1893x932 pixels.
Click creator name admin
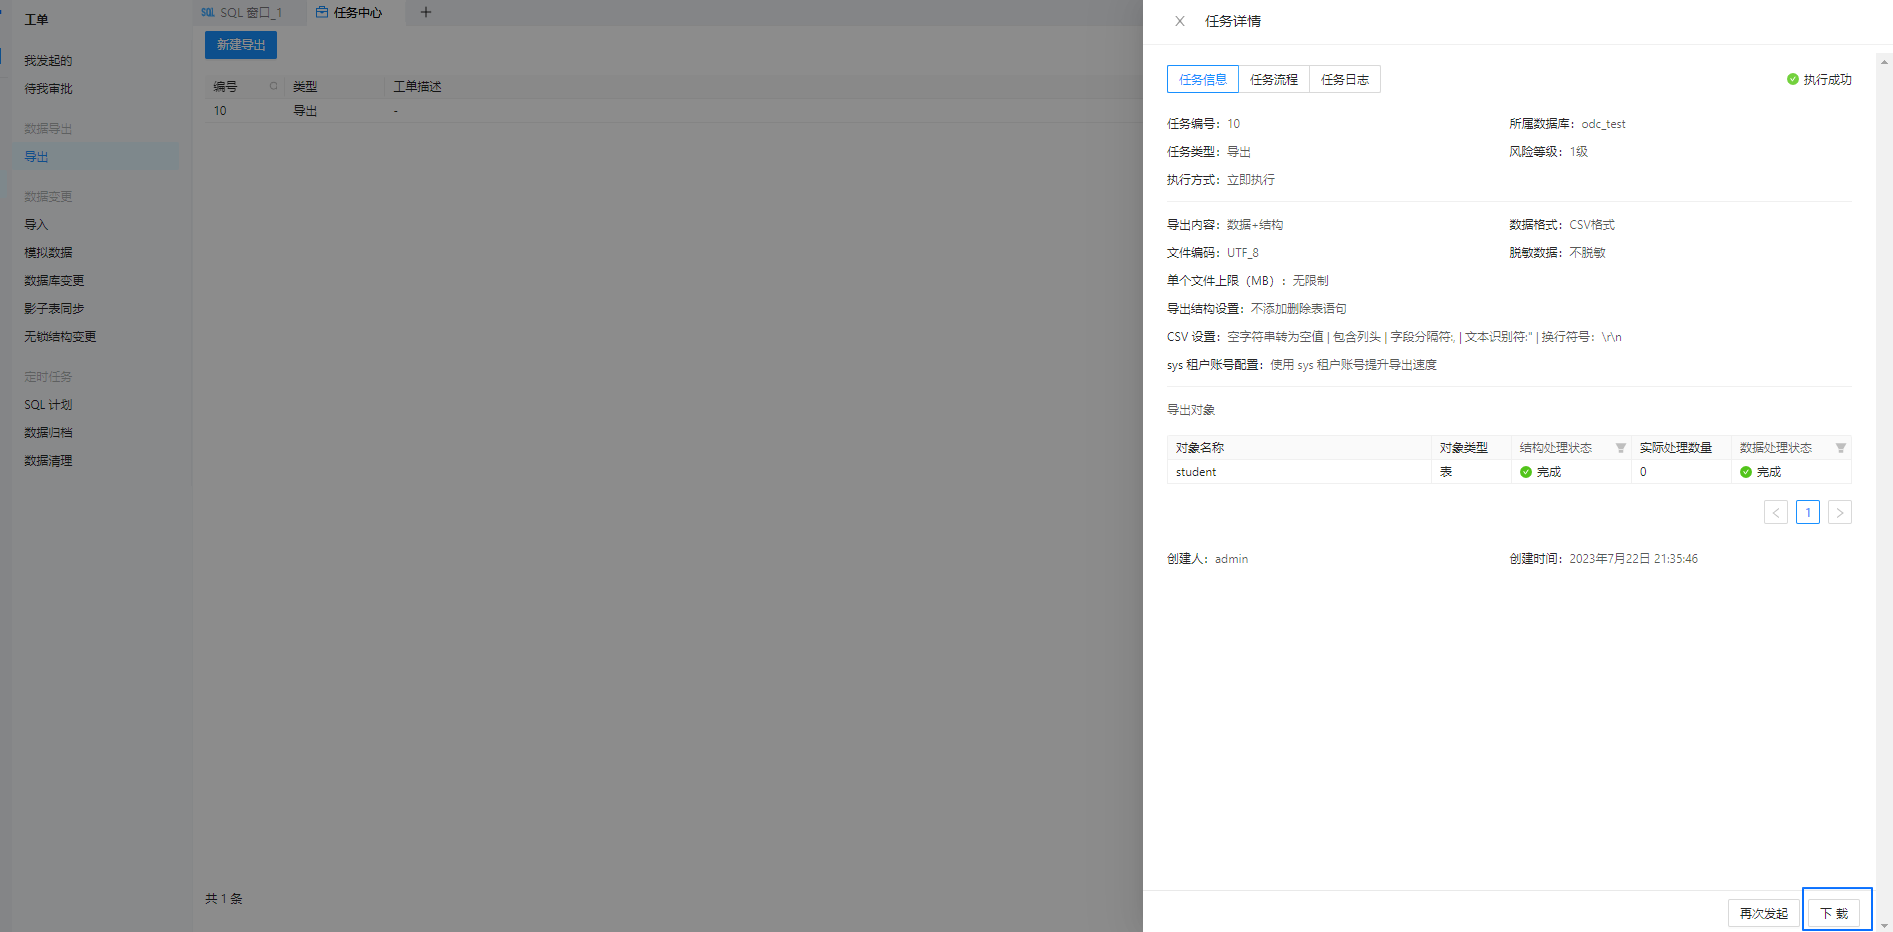pyautogui.click(x=1231, y=559)
